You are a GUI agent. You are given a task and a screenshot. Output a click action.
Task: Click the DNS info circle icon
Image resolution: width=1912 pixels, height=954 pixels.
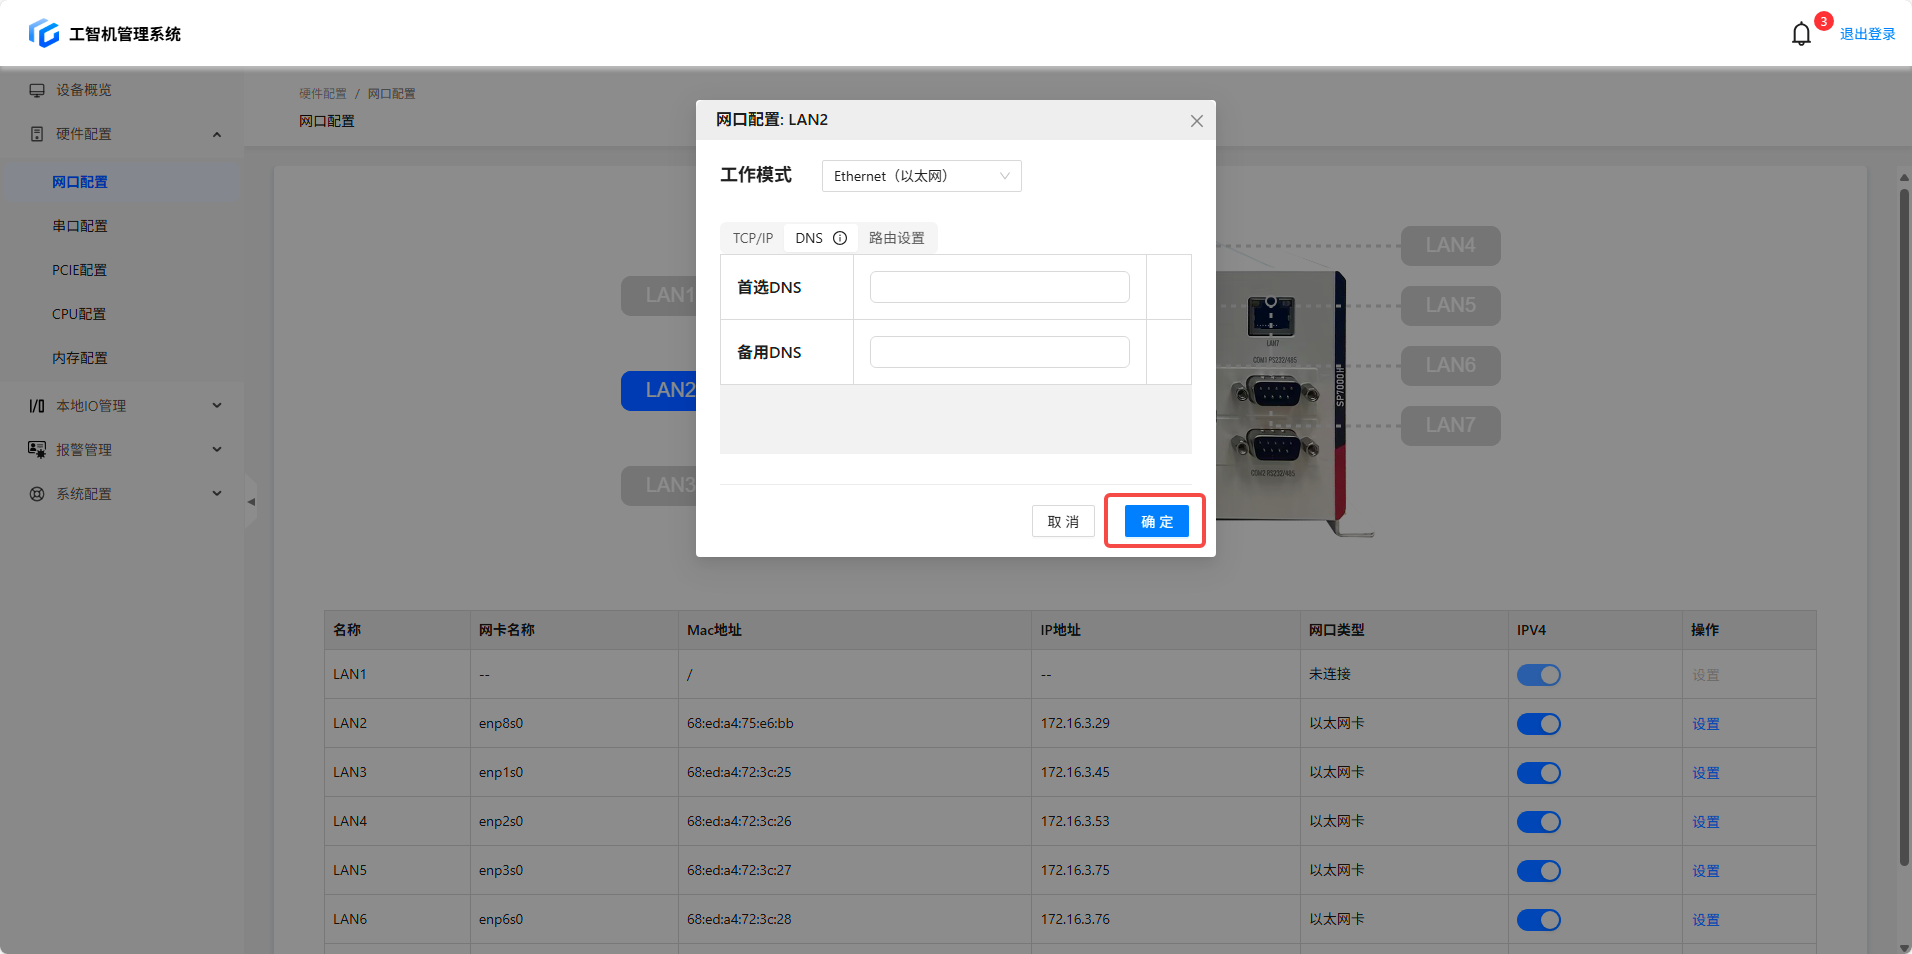click(x=840, y=238)
